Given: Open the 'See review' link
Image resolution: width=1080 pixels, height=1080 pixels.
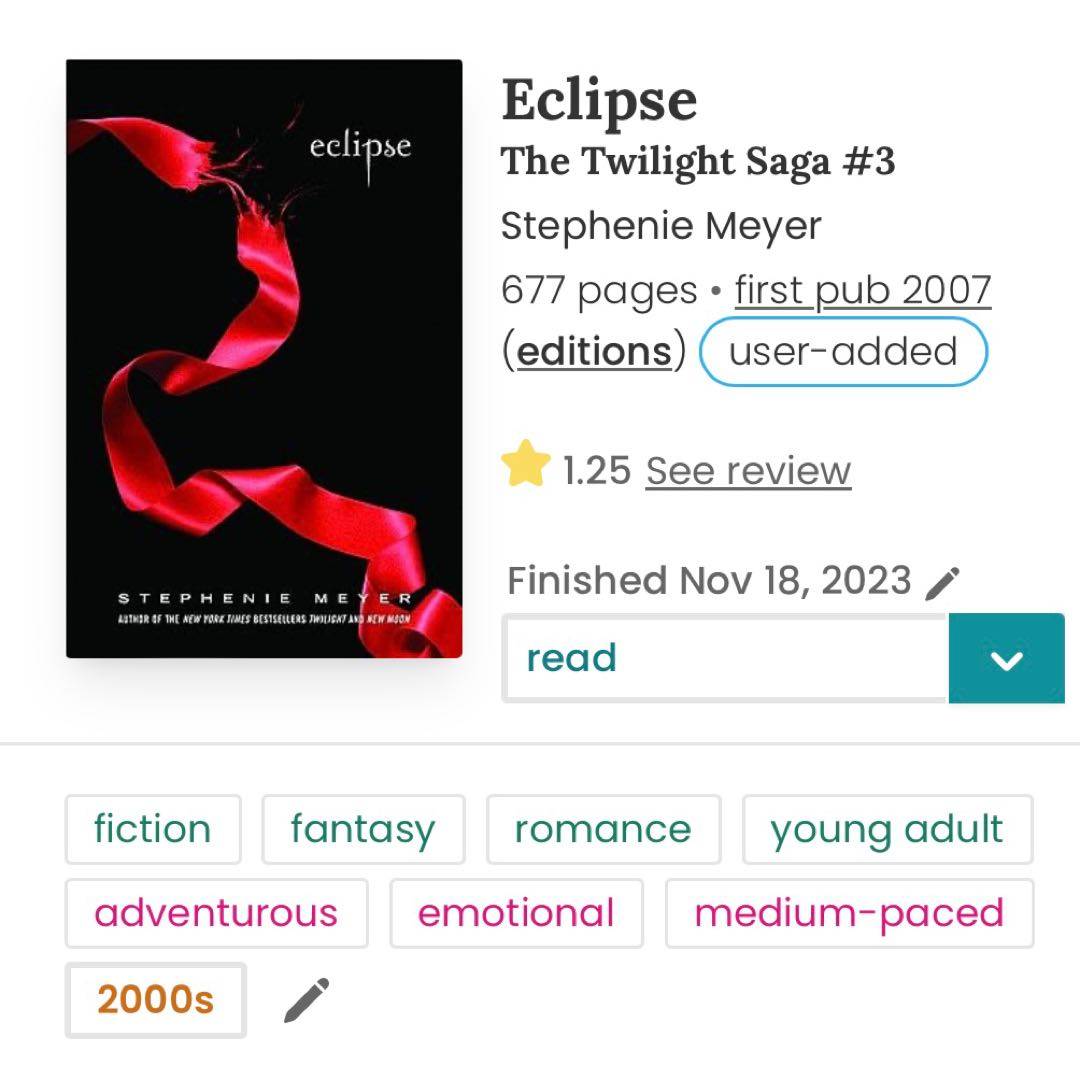Looking at the screenshot, I should [748, 471].
